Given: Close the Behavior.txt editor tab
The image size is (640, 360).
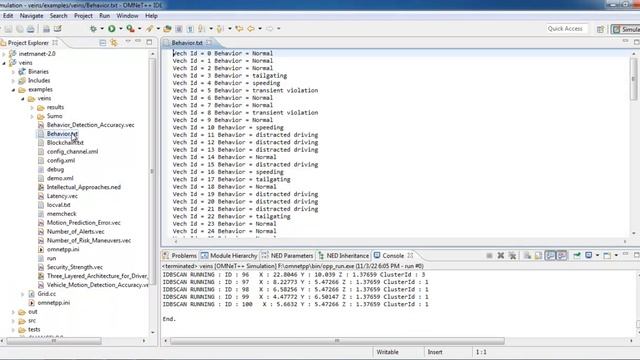Looking at the screenshot, I should coord(209,42).
